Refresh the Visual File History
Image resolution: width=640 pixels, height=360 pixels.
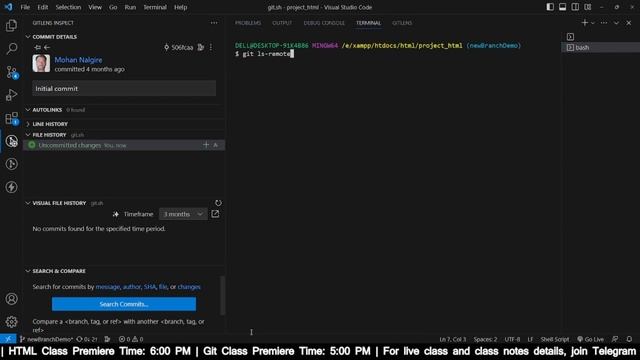218,203
